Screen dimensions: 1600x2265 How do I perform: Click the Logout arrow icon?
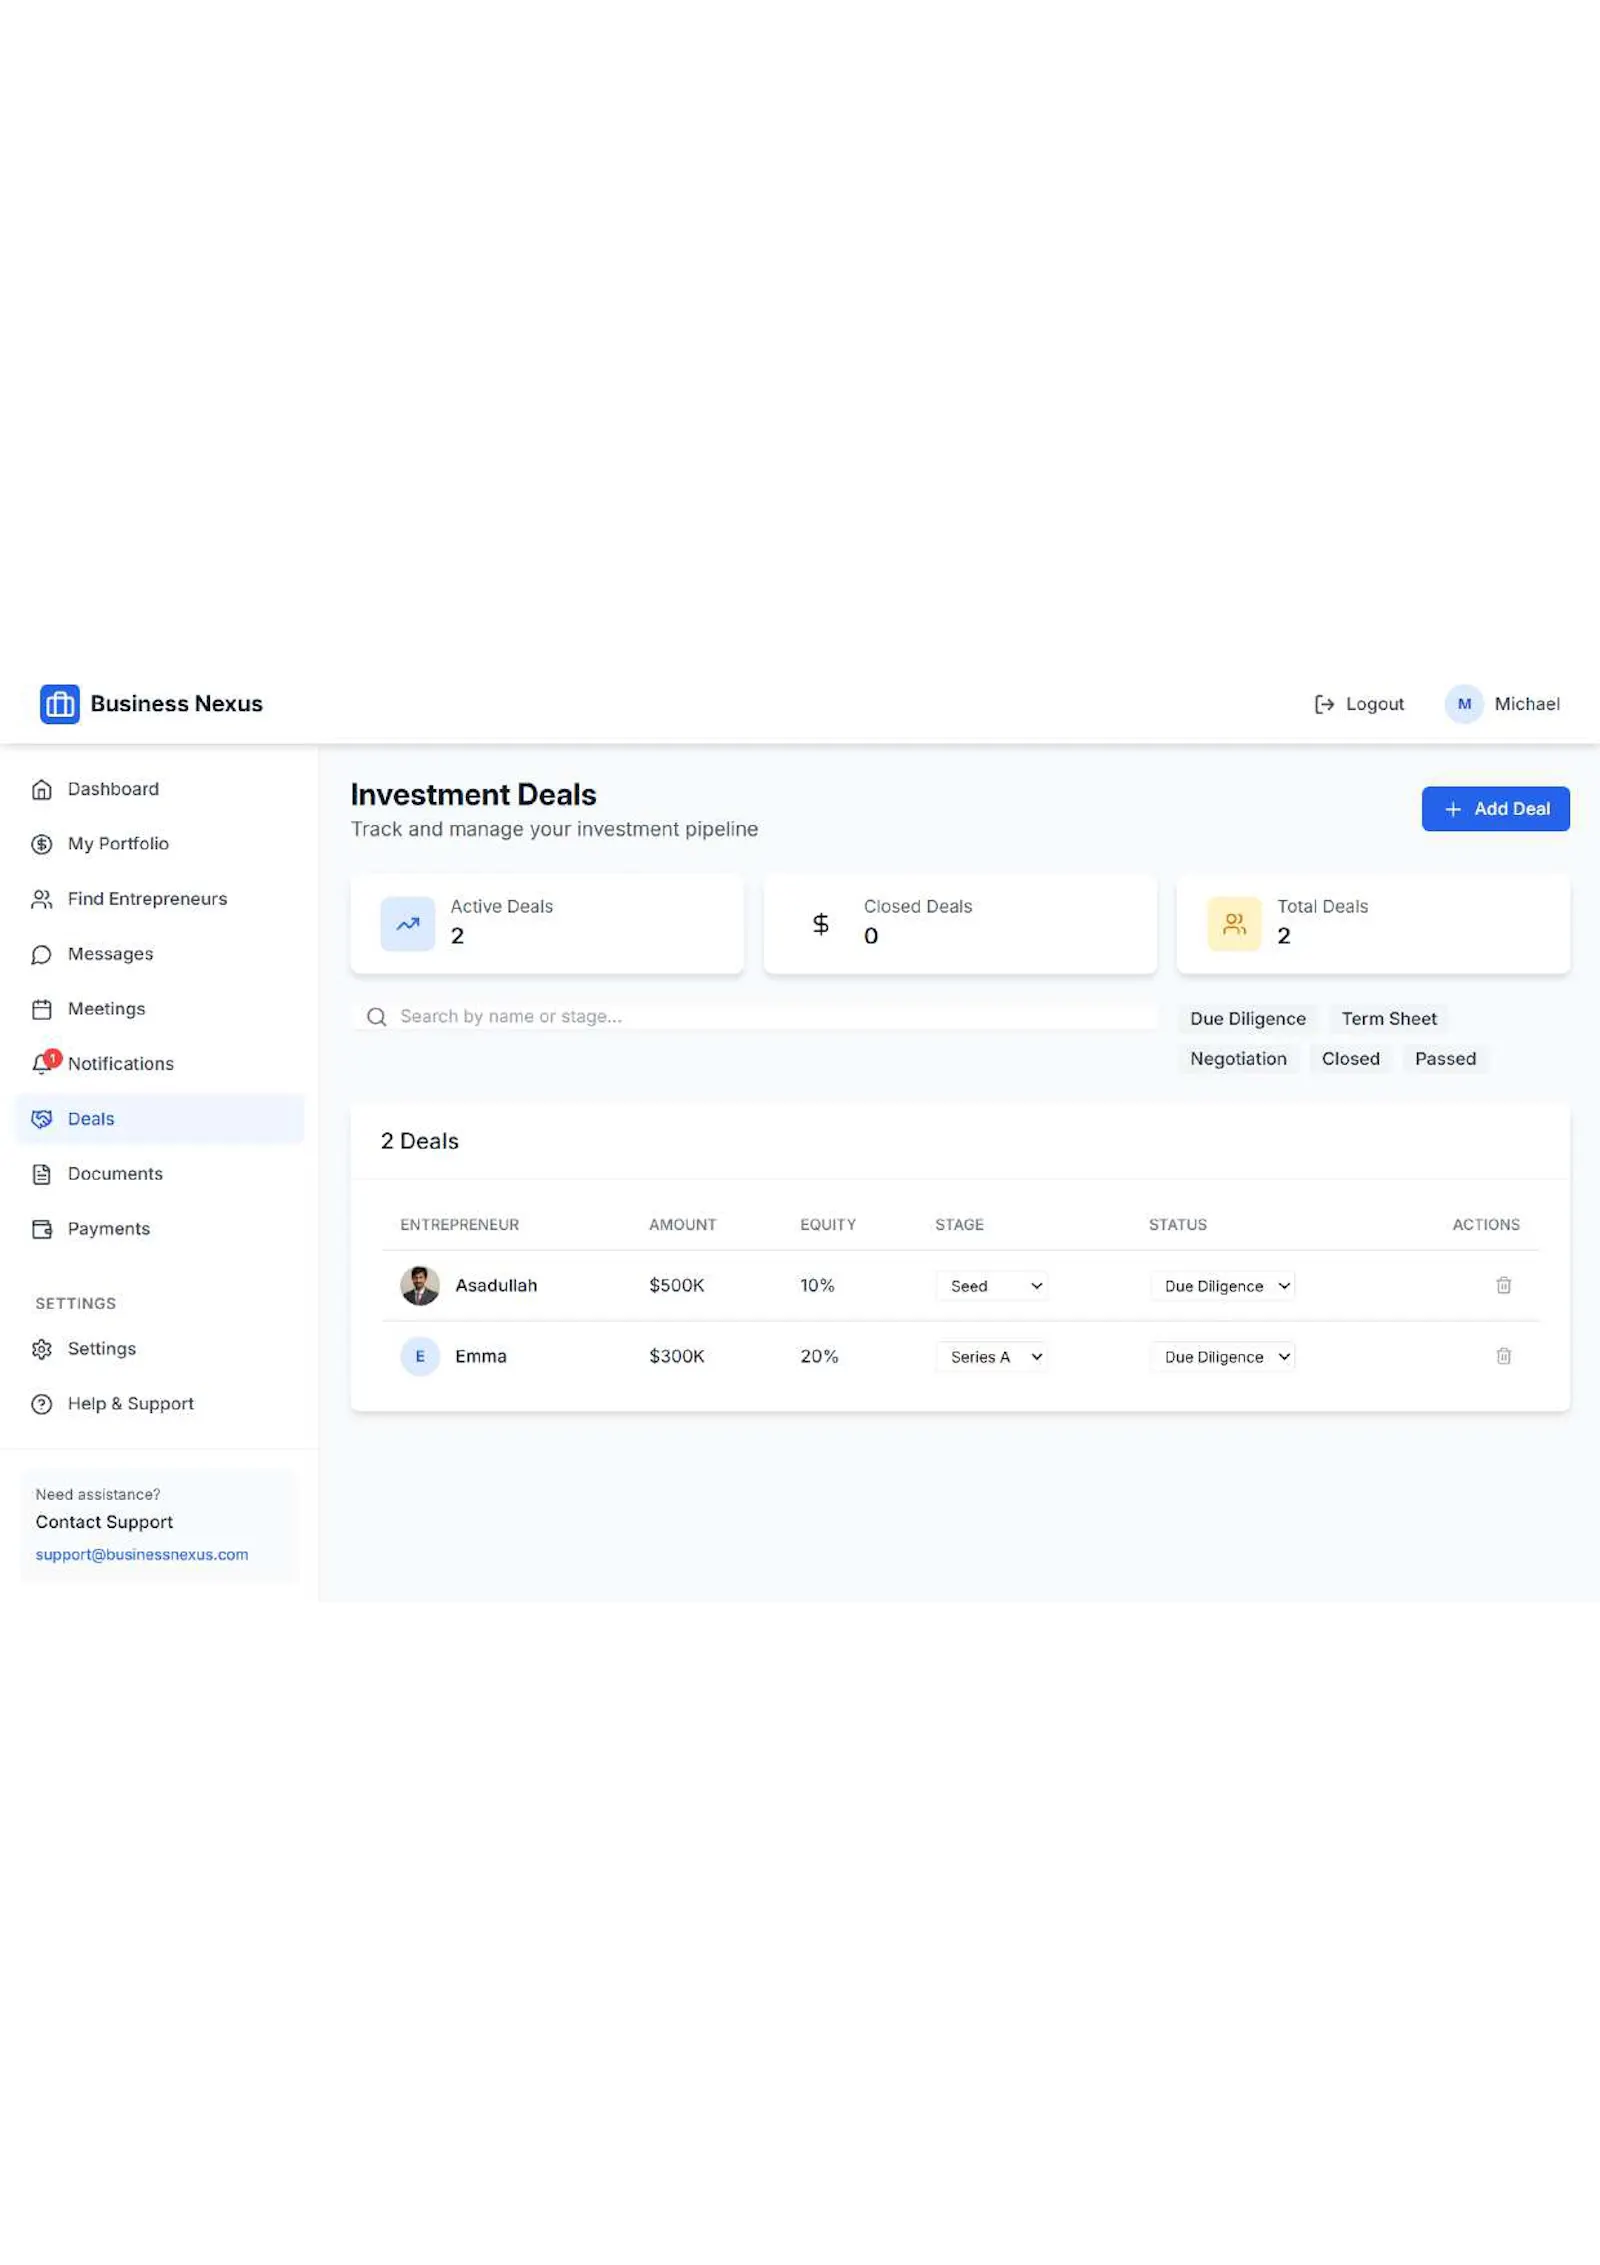coord(1324,704)
